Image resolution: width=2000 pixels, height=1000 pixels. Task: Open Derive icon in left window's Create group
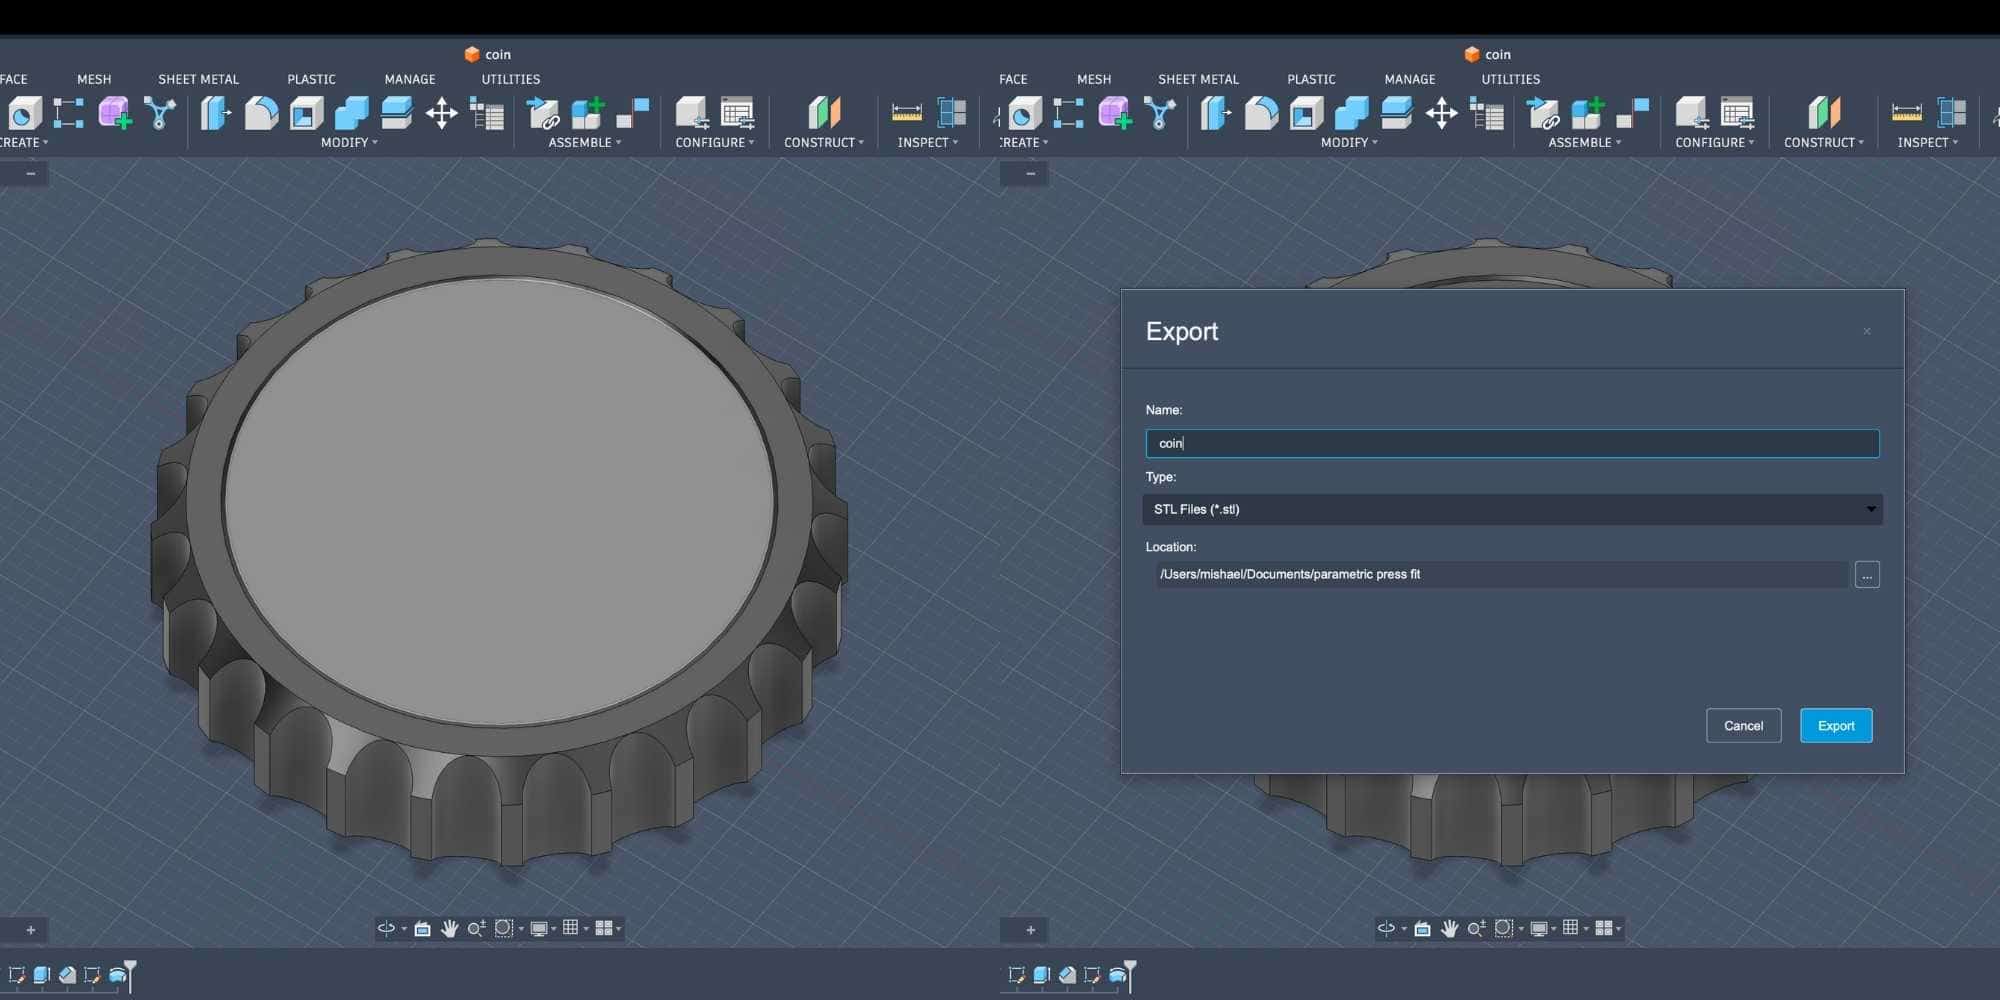[159, 114]
